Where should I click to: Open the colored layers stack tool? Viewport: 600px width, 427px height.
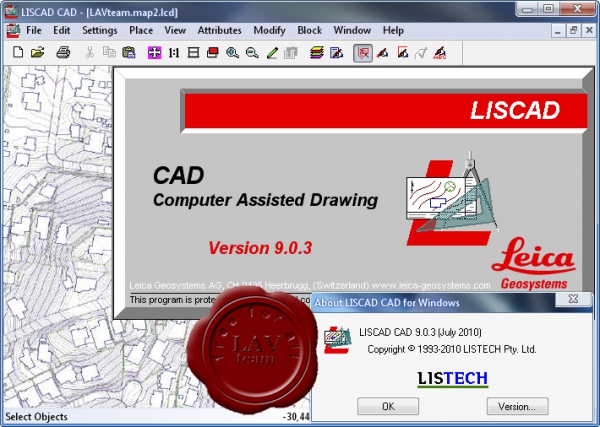317,52
